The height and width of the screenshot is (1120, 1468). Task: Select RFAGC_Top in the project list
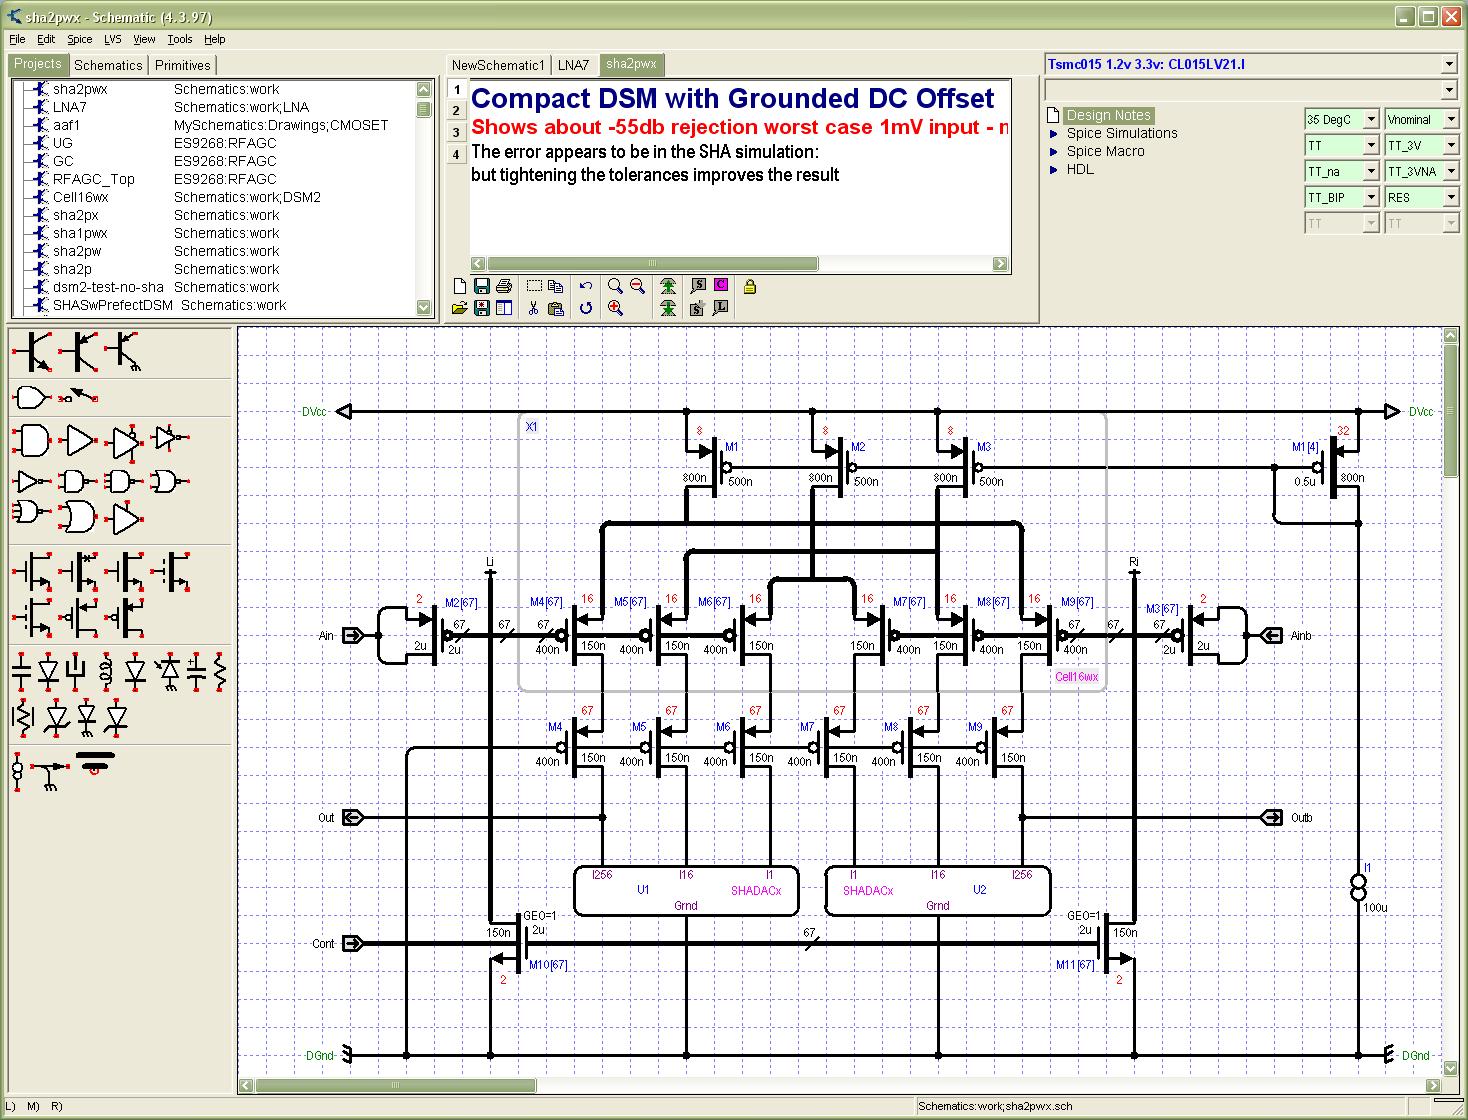(93, 179)
